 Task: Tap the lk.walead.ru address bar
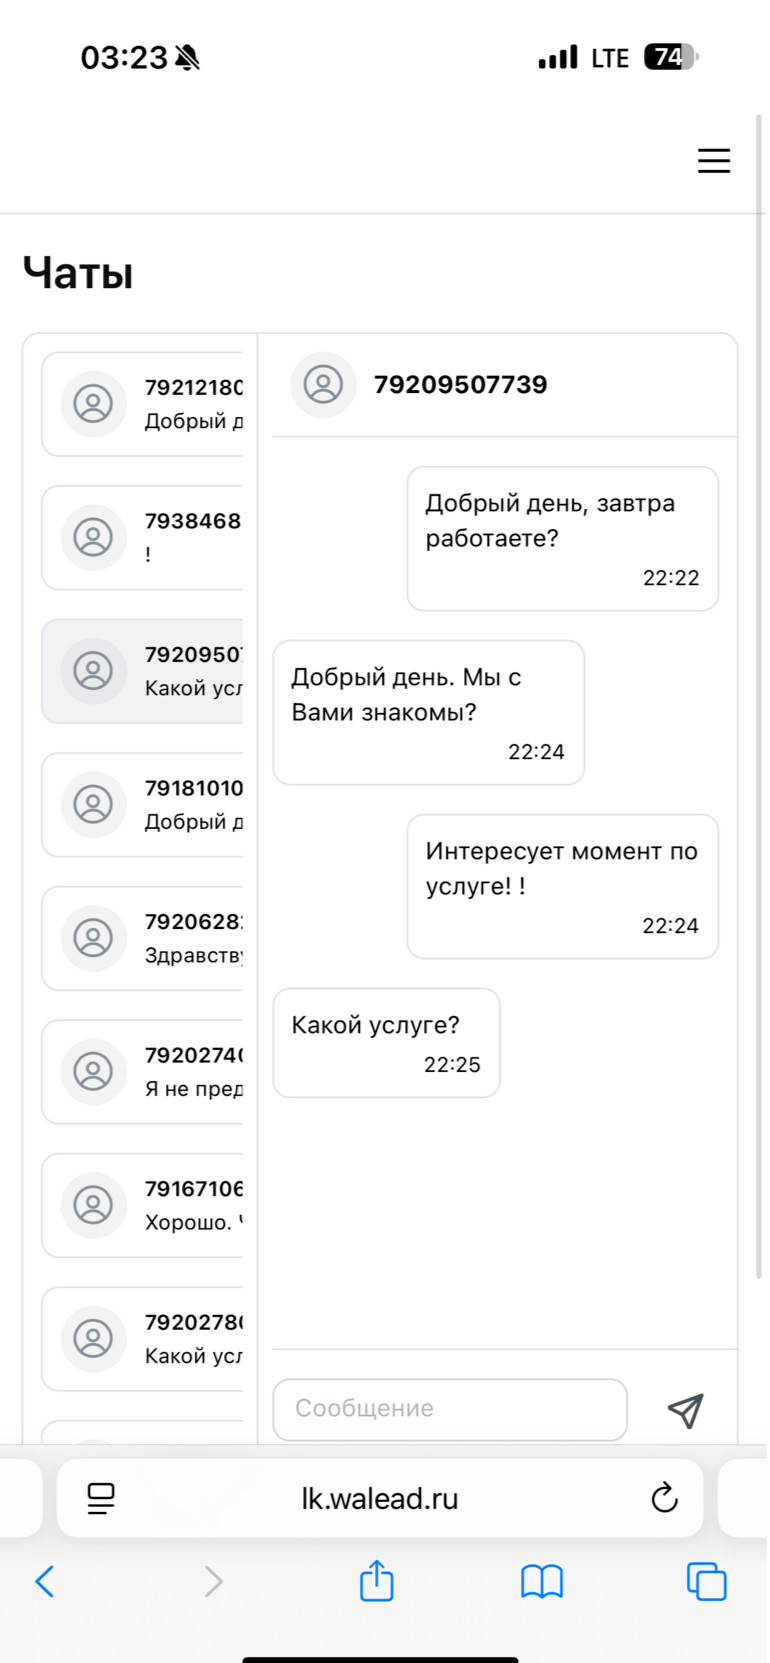(x=380, y=1498)
